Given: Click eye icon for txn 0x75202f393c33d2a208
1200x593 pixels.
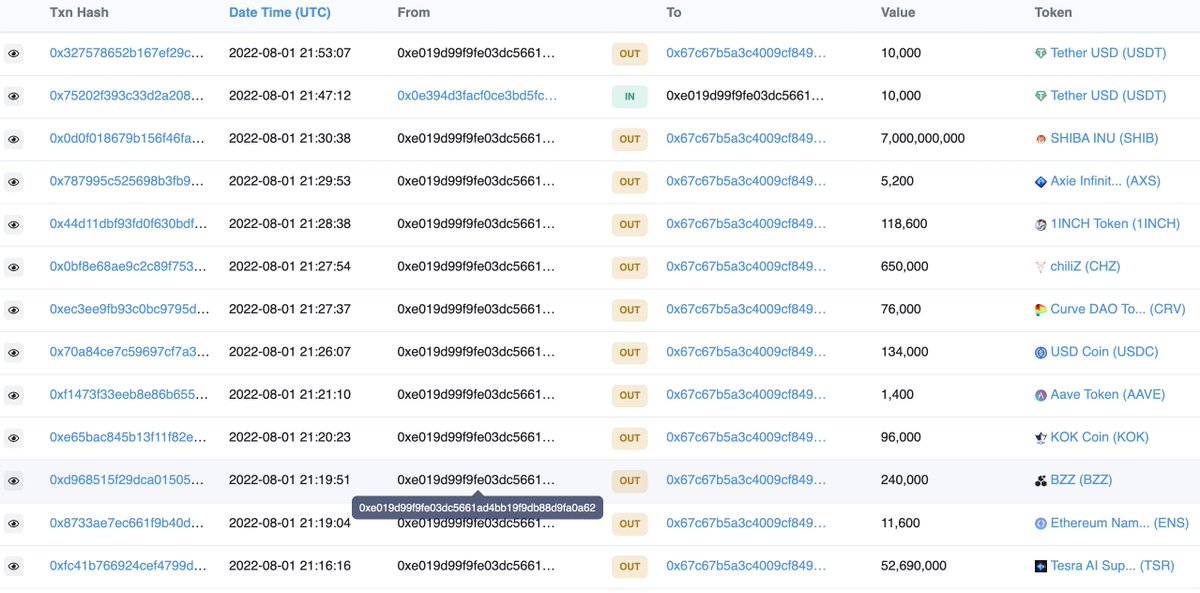Looking at the screenshot, I should tap(14, 96).
